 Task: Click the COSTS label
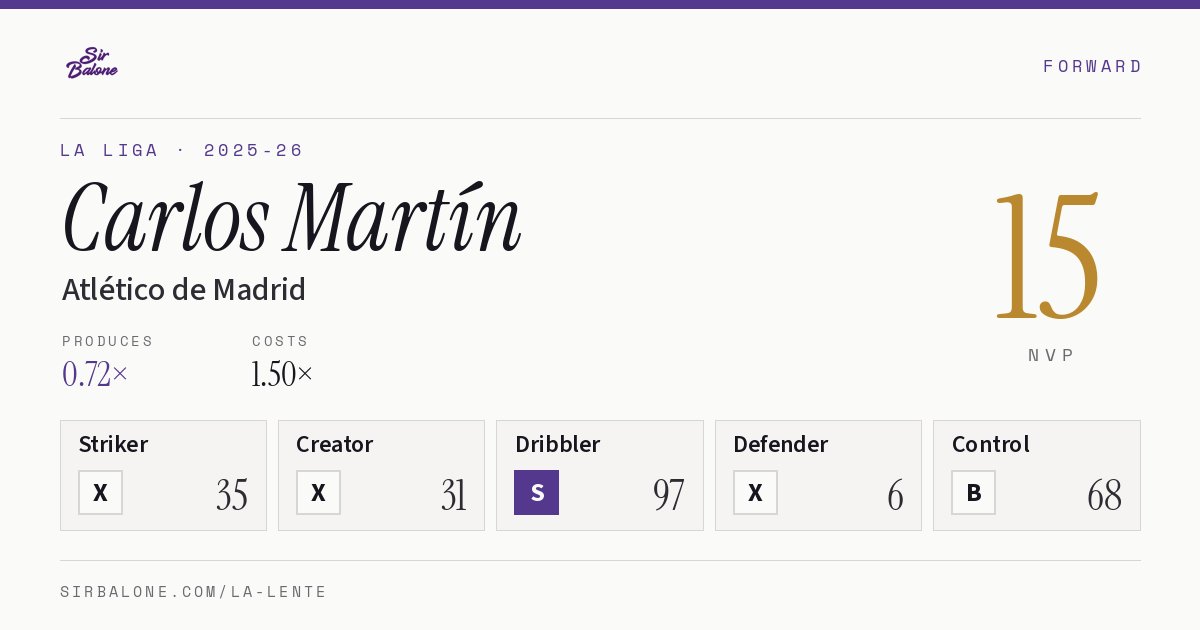click(281, 341)
